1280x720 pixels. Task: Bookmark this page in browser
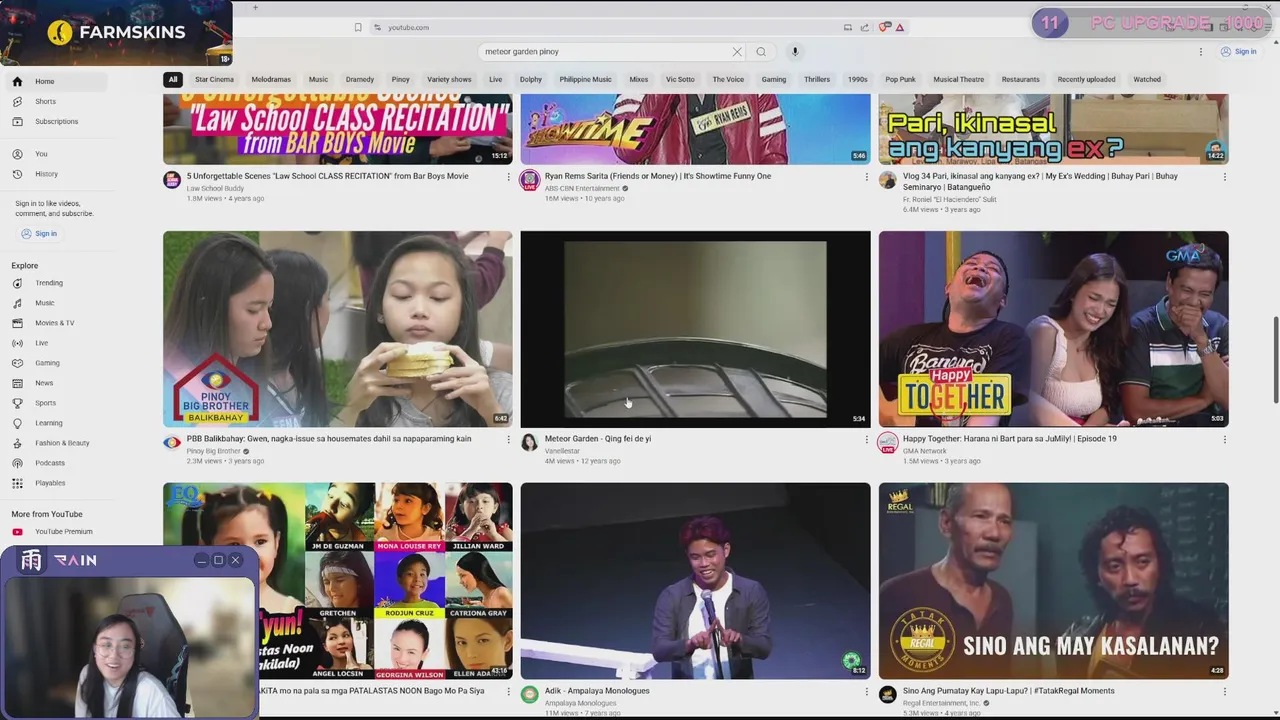click(358, 27)
